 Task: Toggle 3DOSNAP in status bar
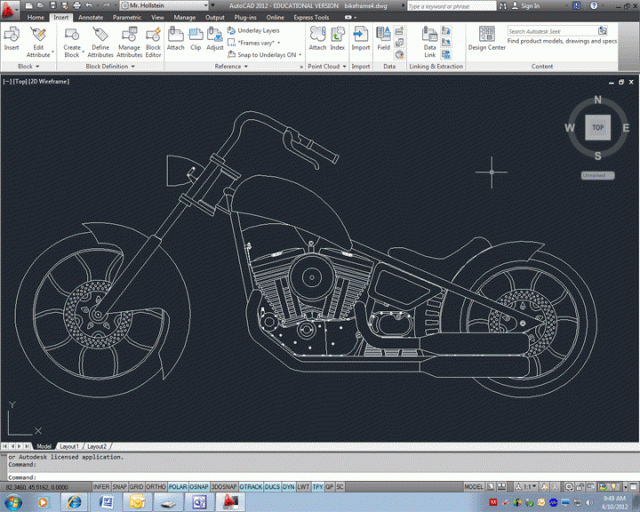pyautogui.click(x=224, y=487)
